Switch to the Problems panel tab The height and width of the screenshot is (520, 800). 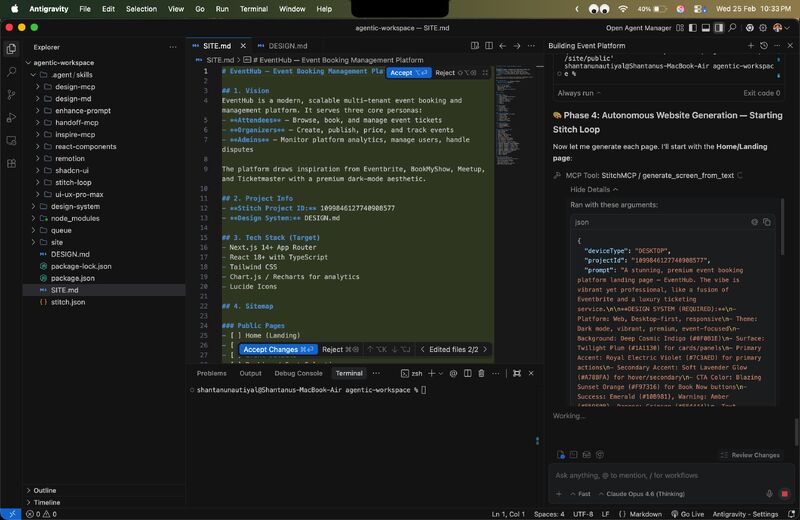[x=211, y=374]
